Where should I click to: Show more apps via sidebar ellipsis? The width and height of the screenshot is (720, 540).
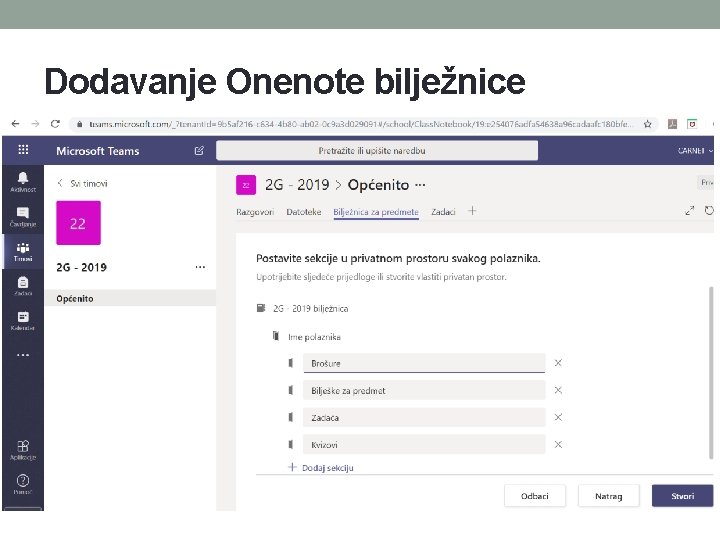pos(23,355)
